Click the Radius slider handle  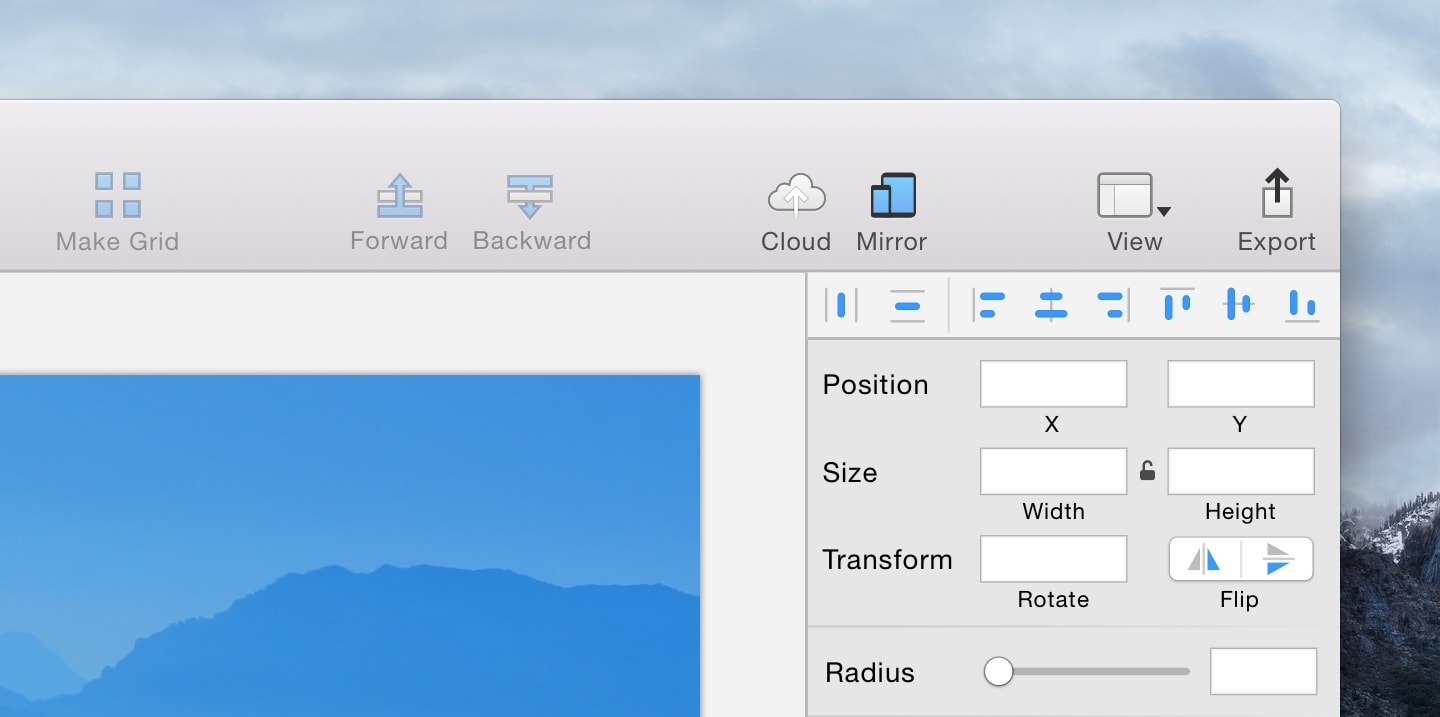(998, 671)
